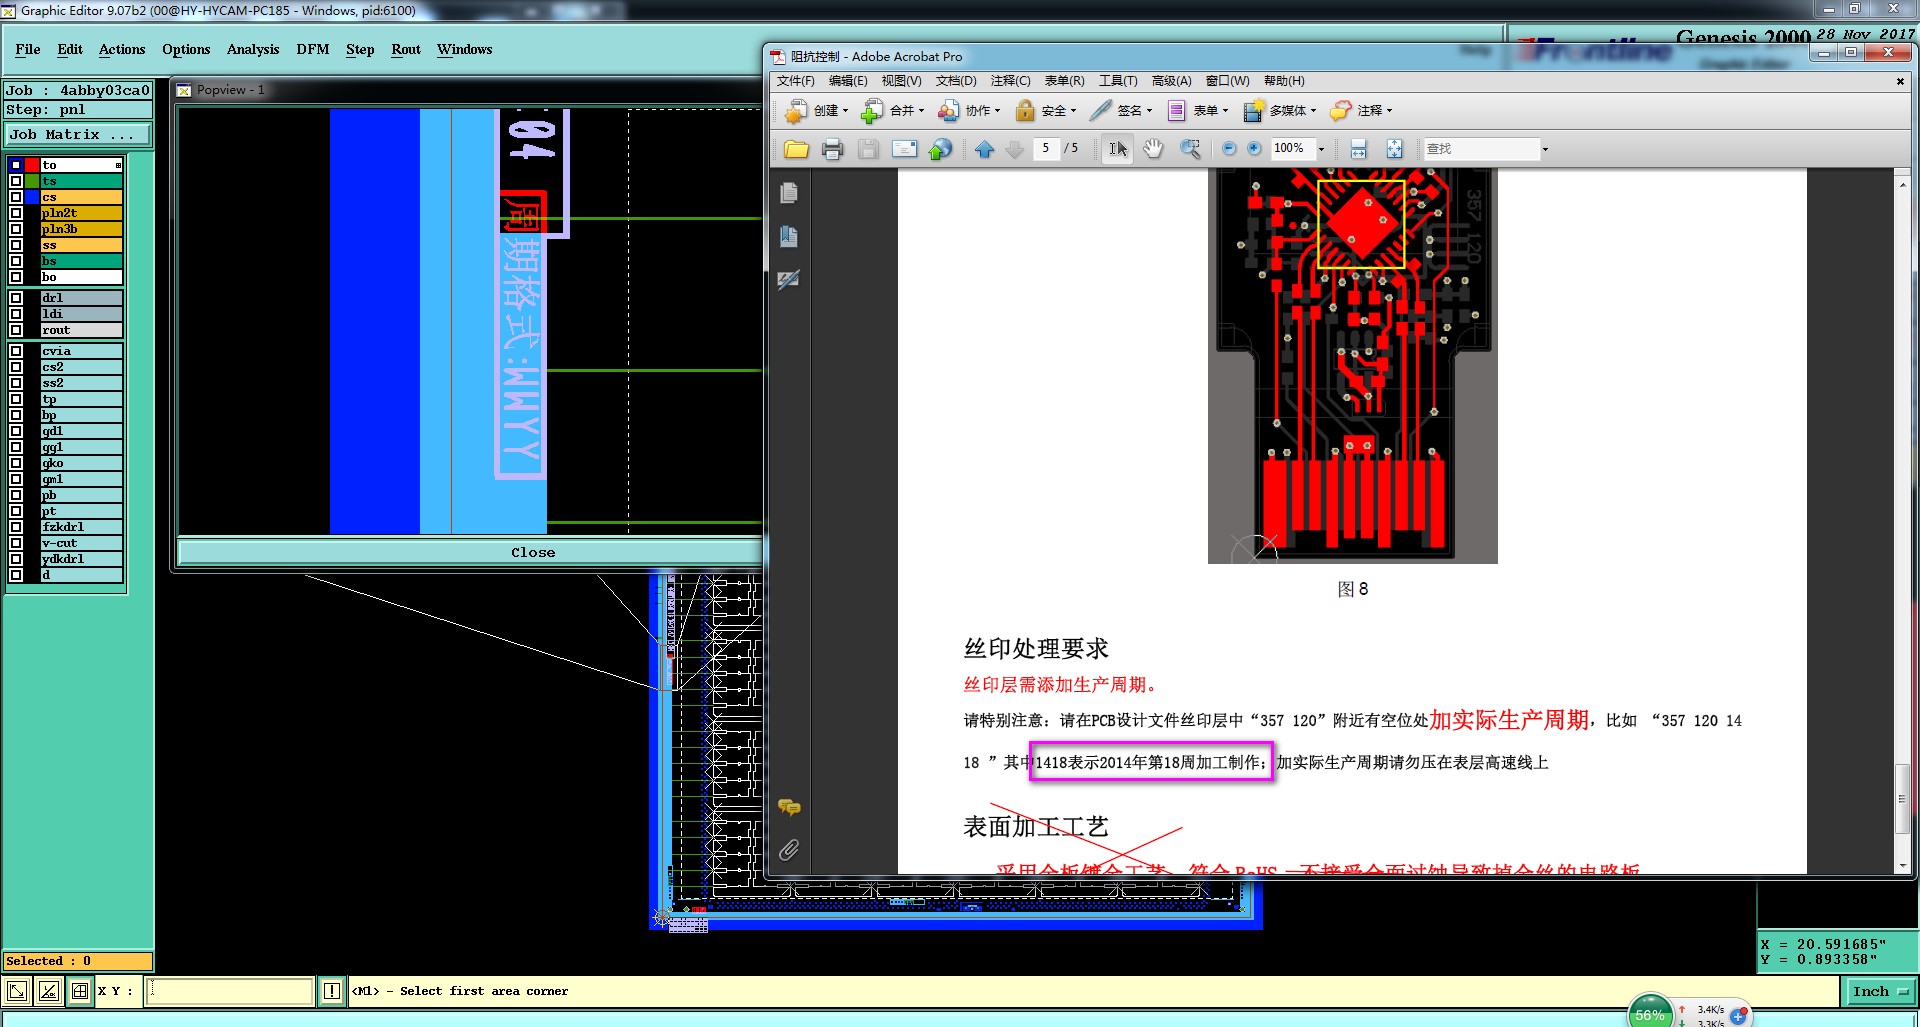The image size is (1920, 1027).
Task: Select the 'fzkdrl' layer name
Action: (x=81, y=527)
